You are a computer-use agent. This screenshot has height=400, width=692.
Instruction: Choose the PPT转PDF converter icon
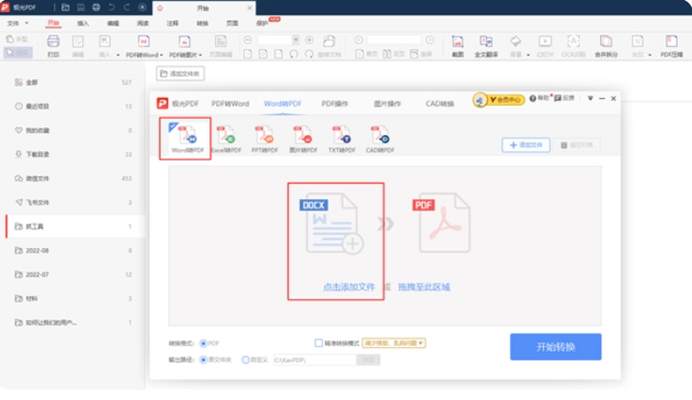tap(263, 137)
